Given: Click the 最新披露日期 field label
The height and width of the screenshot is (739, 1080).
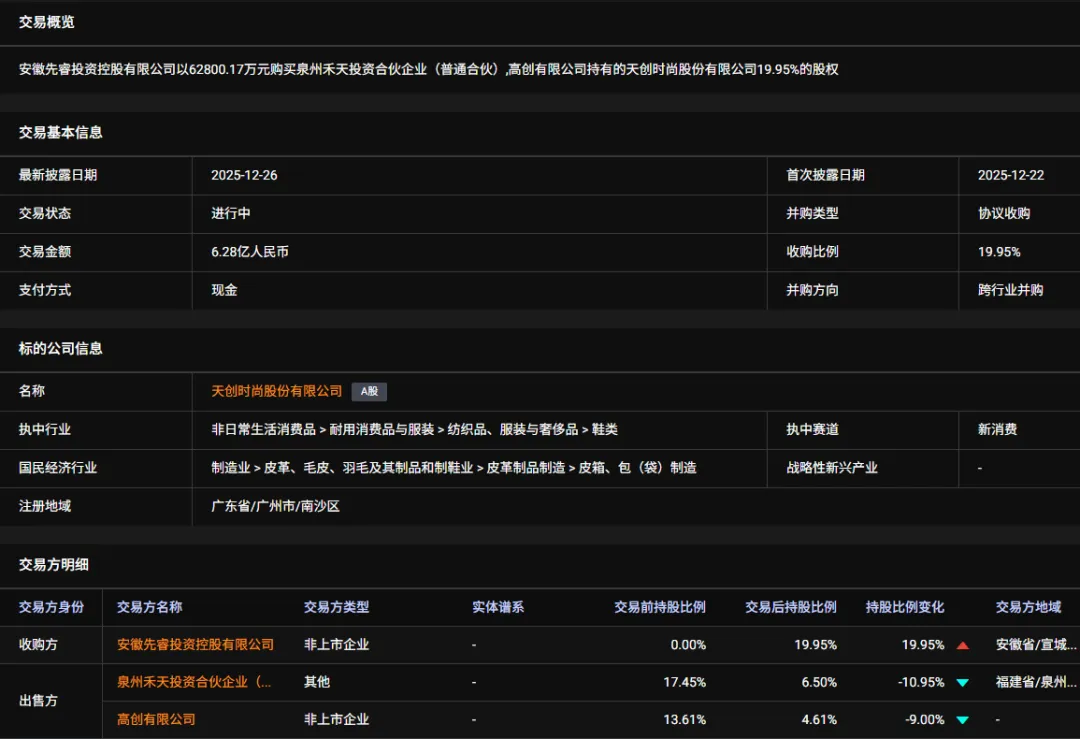Looking at the screenshot, I should [x=58, y=175].
